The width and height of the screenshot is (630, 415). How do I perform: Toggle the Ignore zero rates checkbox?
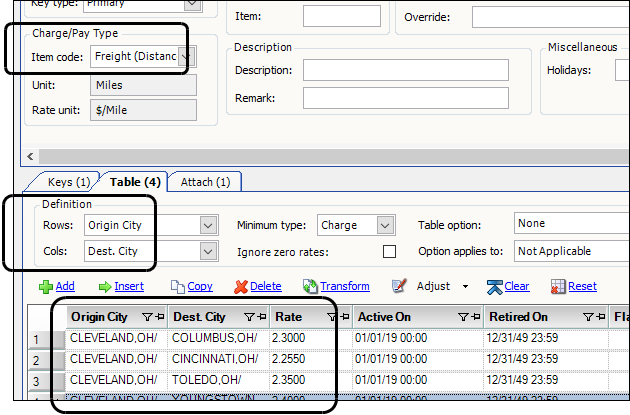pos(389,251)
